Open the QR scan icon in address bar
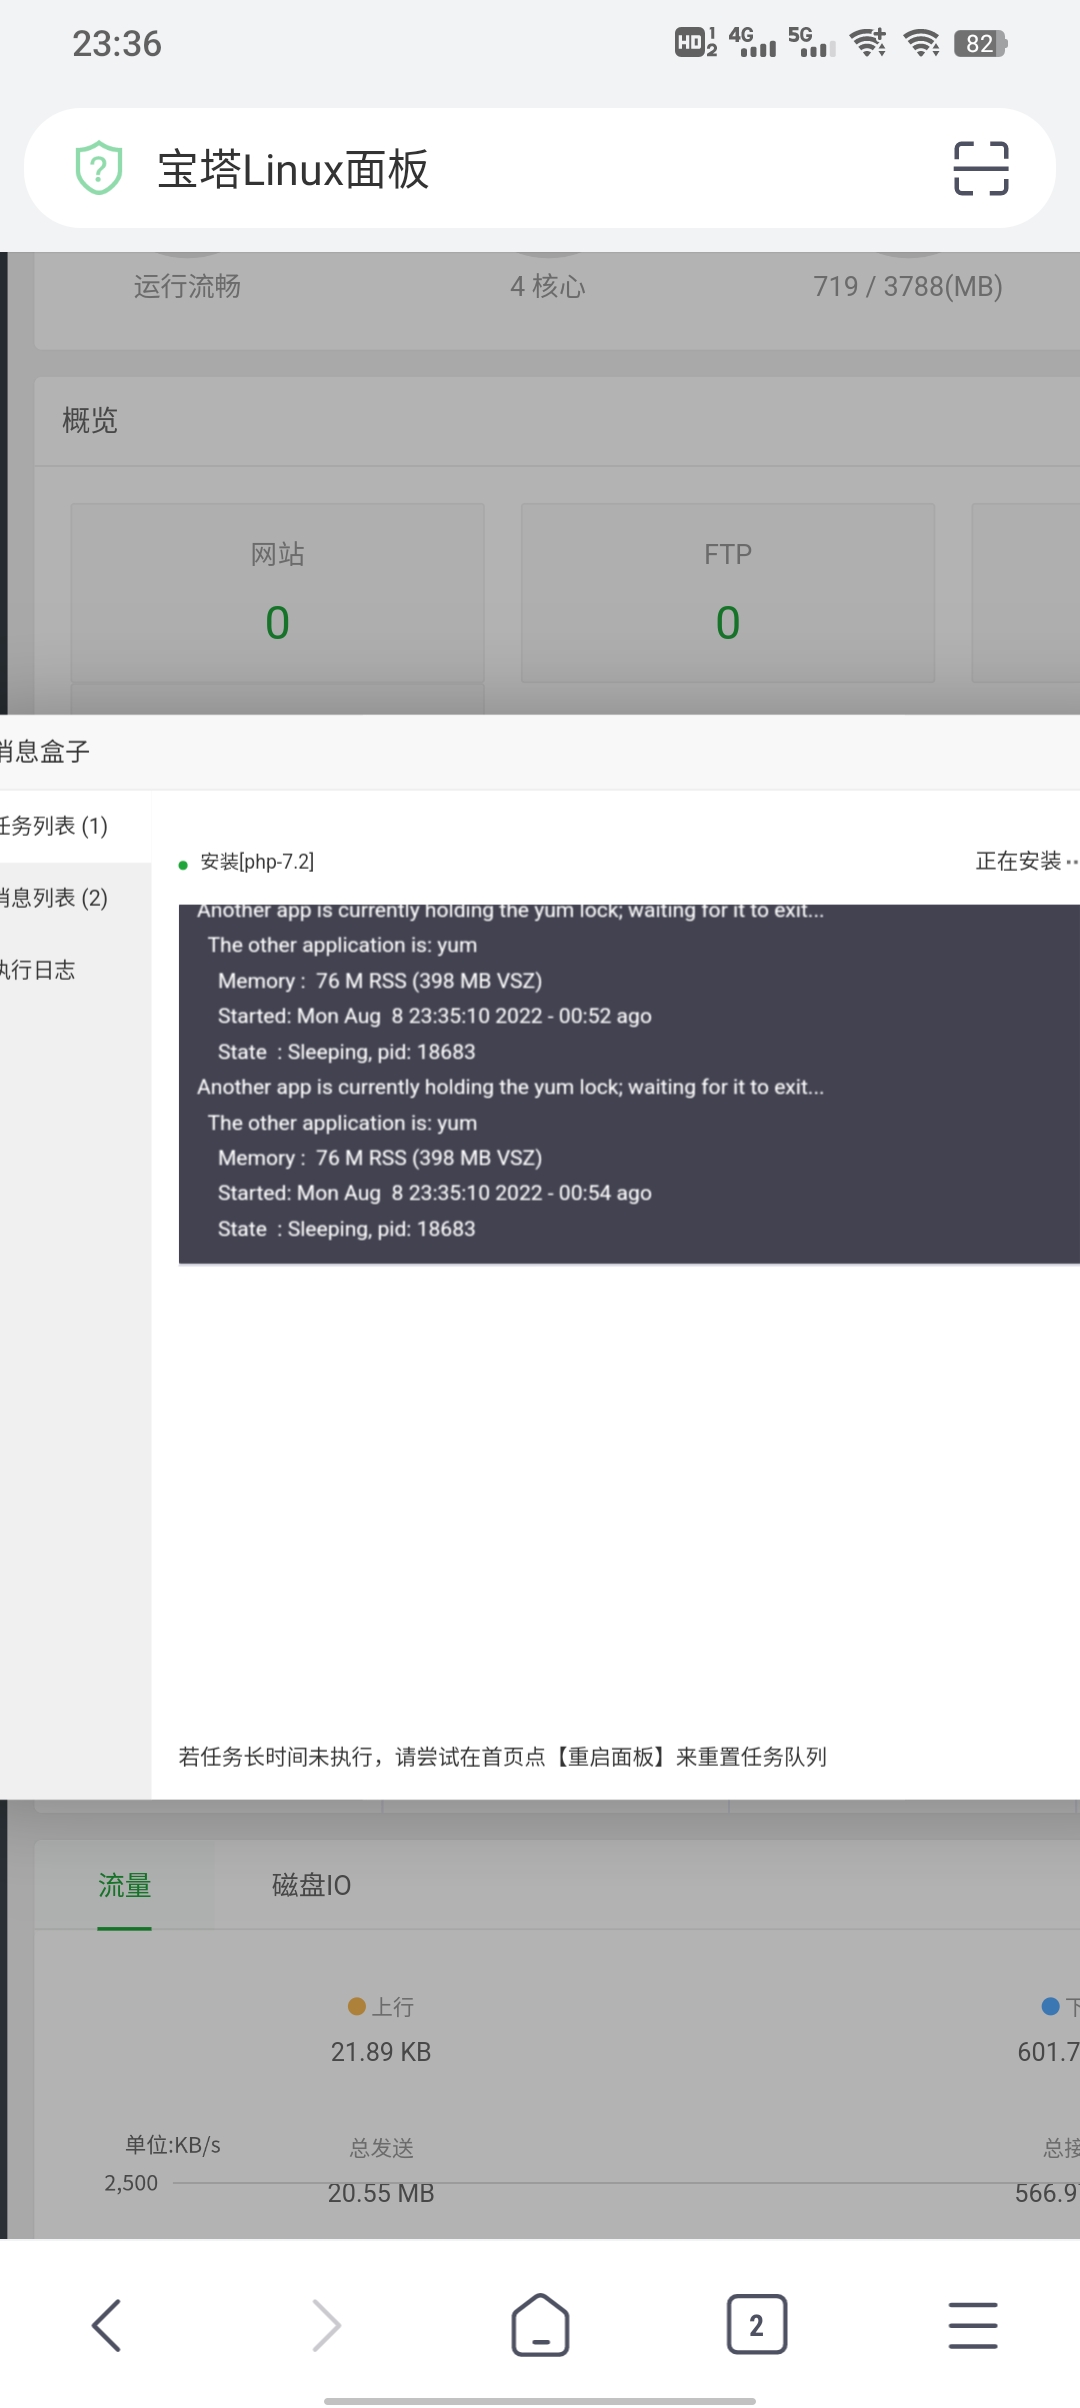The image size is (1080, 2408). pos(981,168)
